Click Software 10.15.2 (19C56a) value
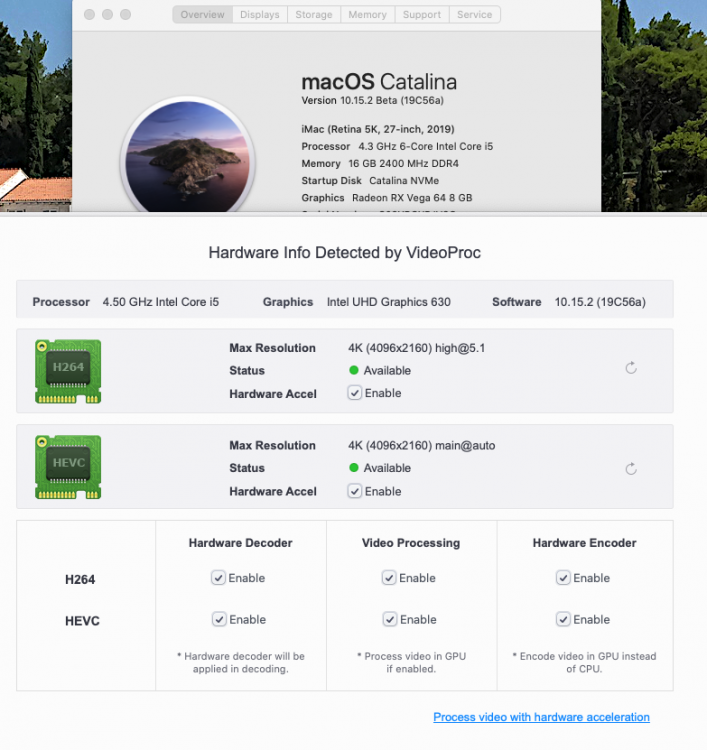Image resolution: width=707 pixels, height=750 pixels. 600,302
